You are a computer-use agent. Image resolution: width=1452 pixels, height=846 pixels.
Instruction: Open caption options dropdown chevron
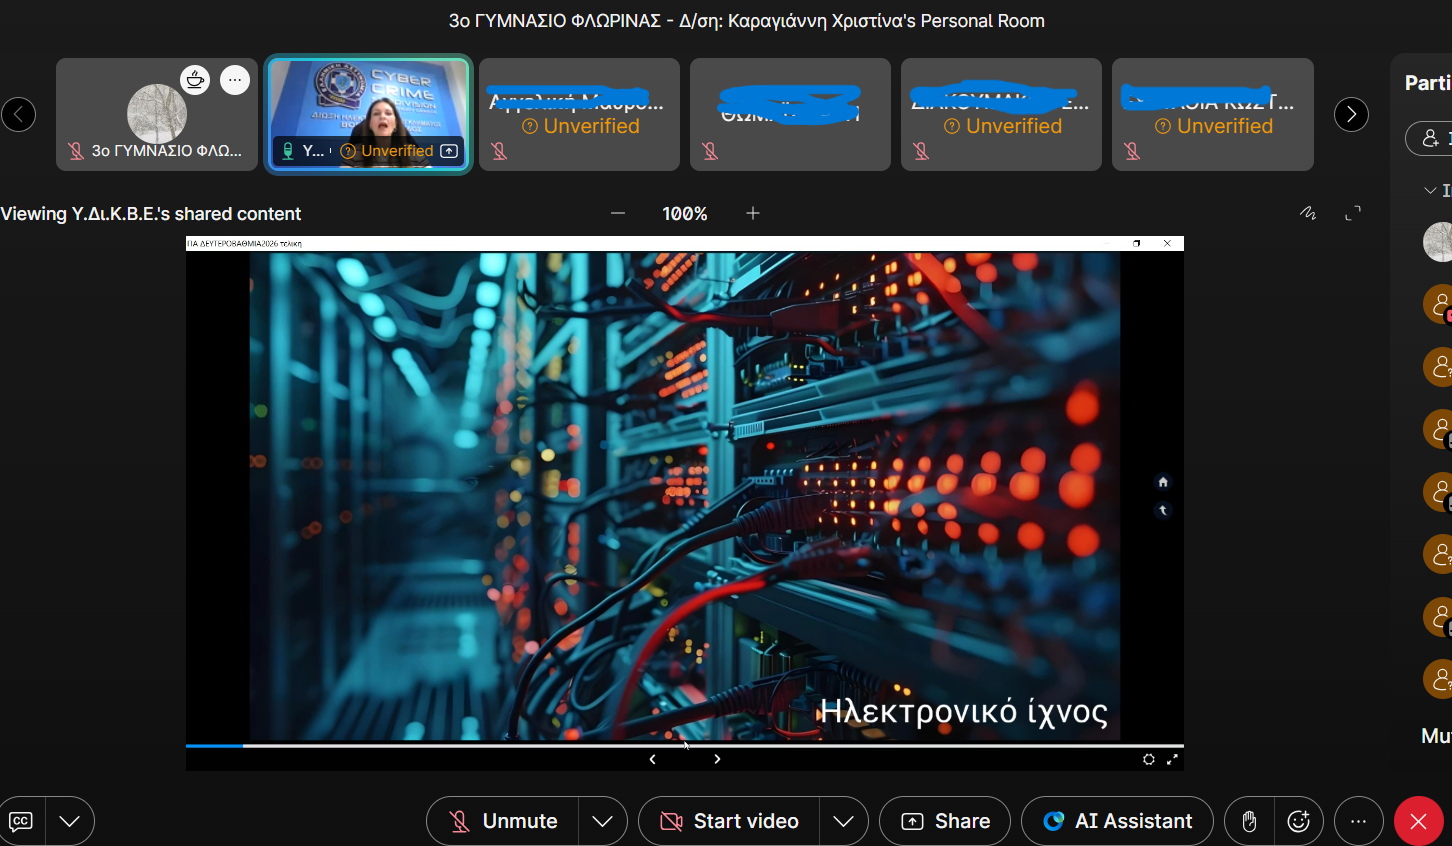(x=69, y=821)
